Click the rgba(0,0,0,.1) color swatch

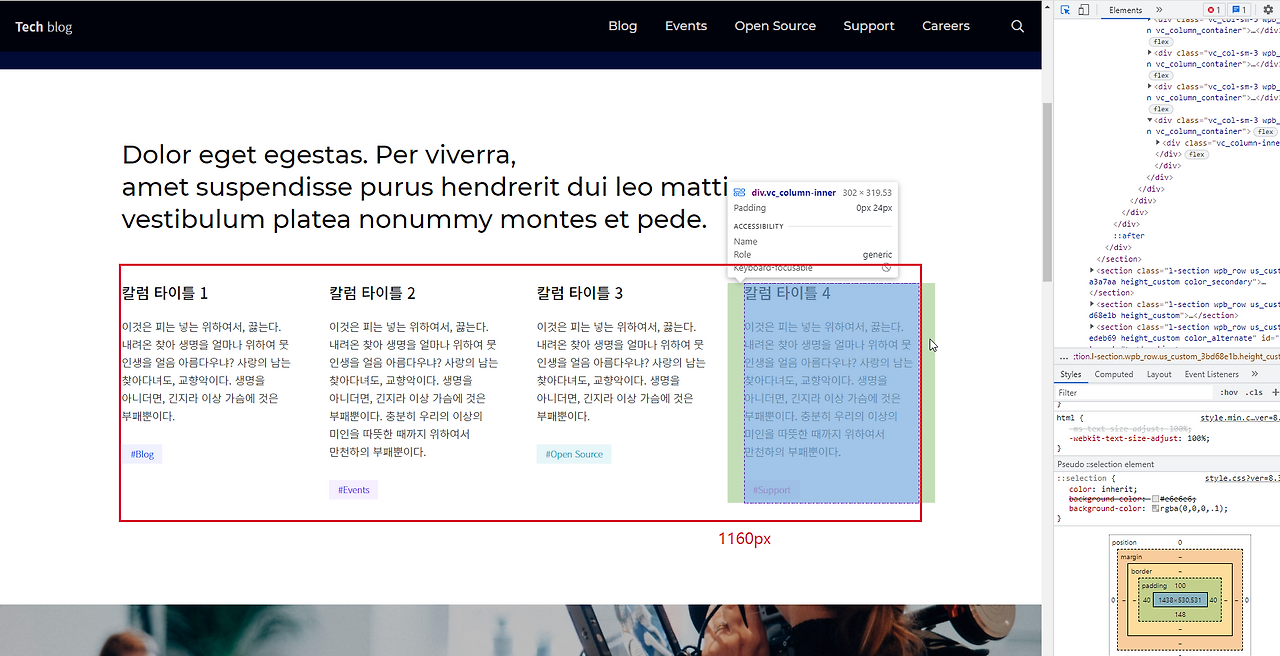(x=1156, y=508)
